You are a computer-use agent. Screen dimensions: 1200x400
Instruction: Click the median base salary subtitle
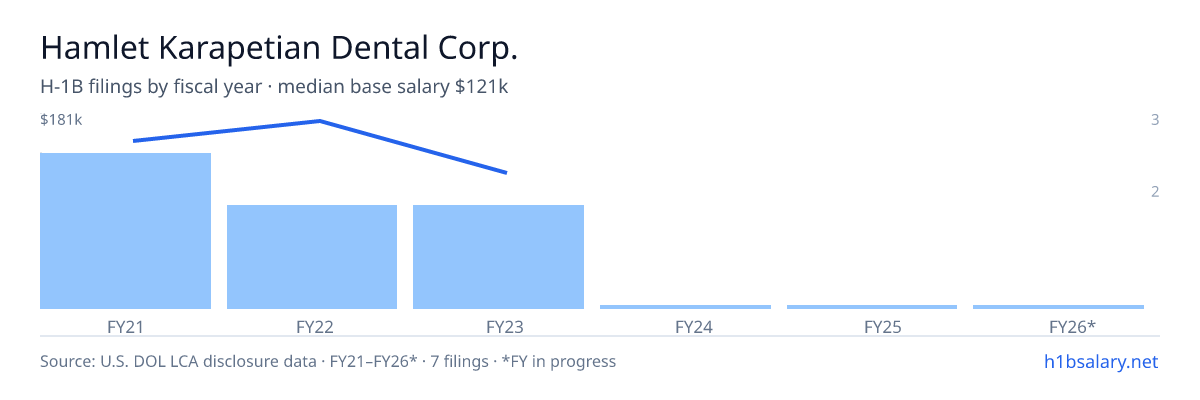(x=274, y=87)
